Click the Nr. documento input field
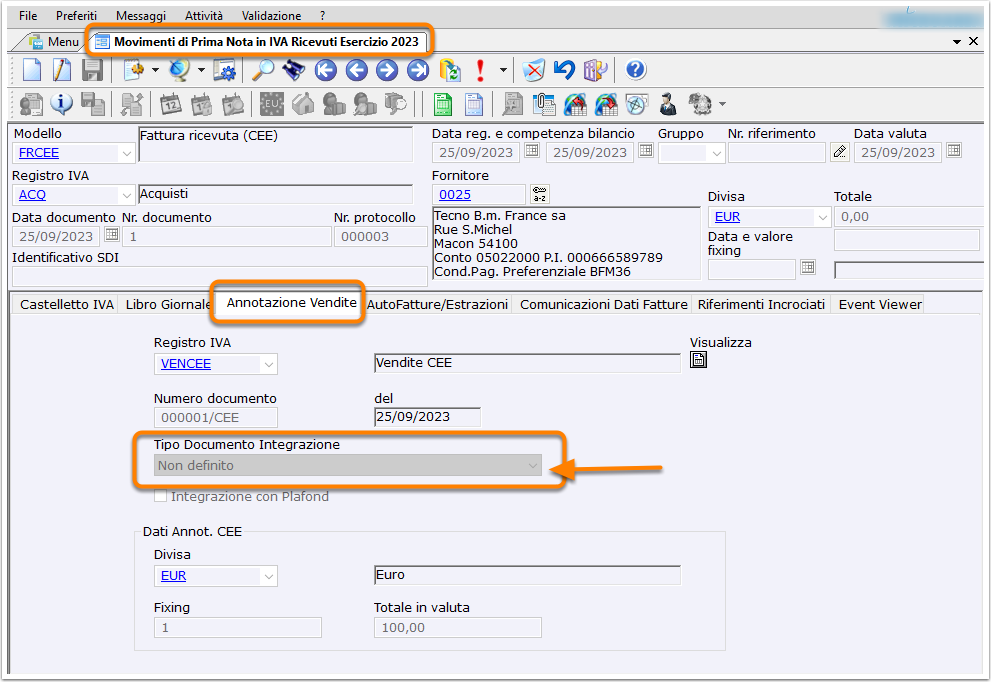This screenshot has height=682, width=991. point(227,237)
